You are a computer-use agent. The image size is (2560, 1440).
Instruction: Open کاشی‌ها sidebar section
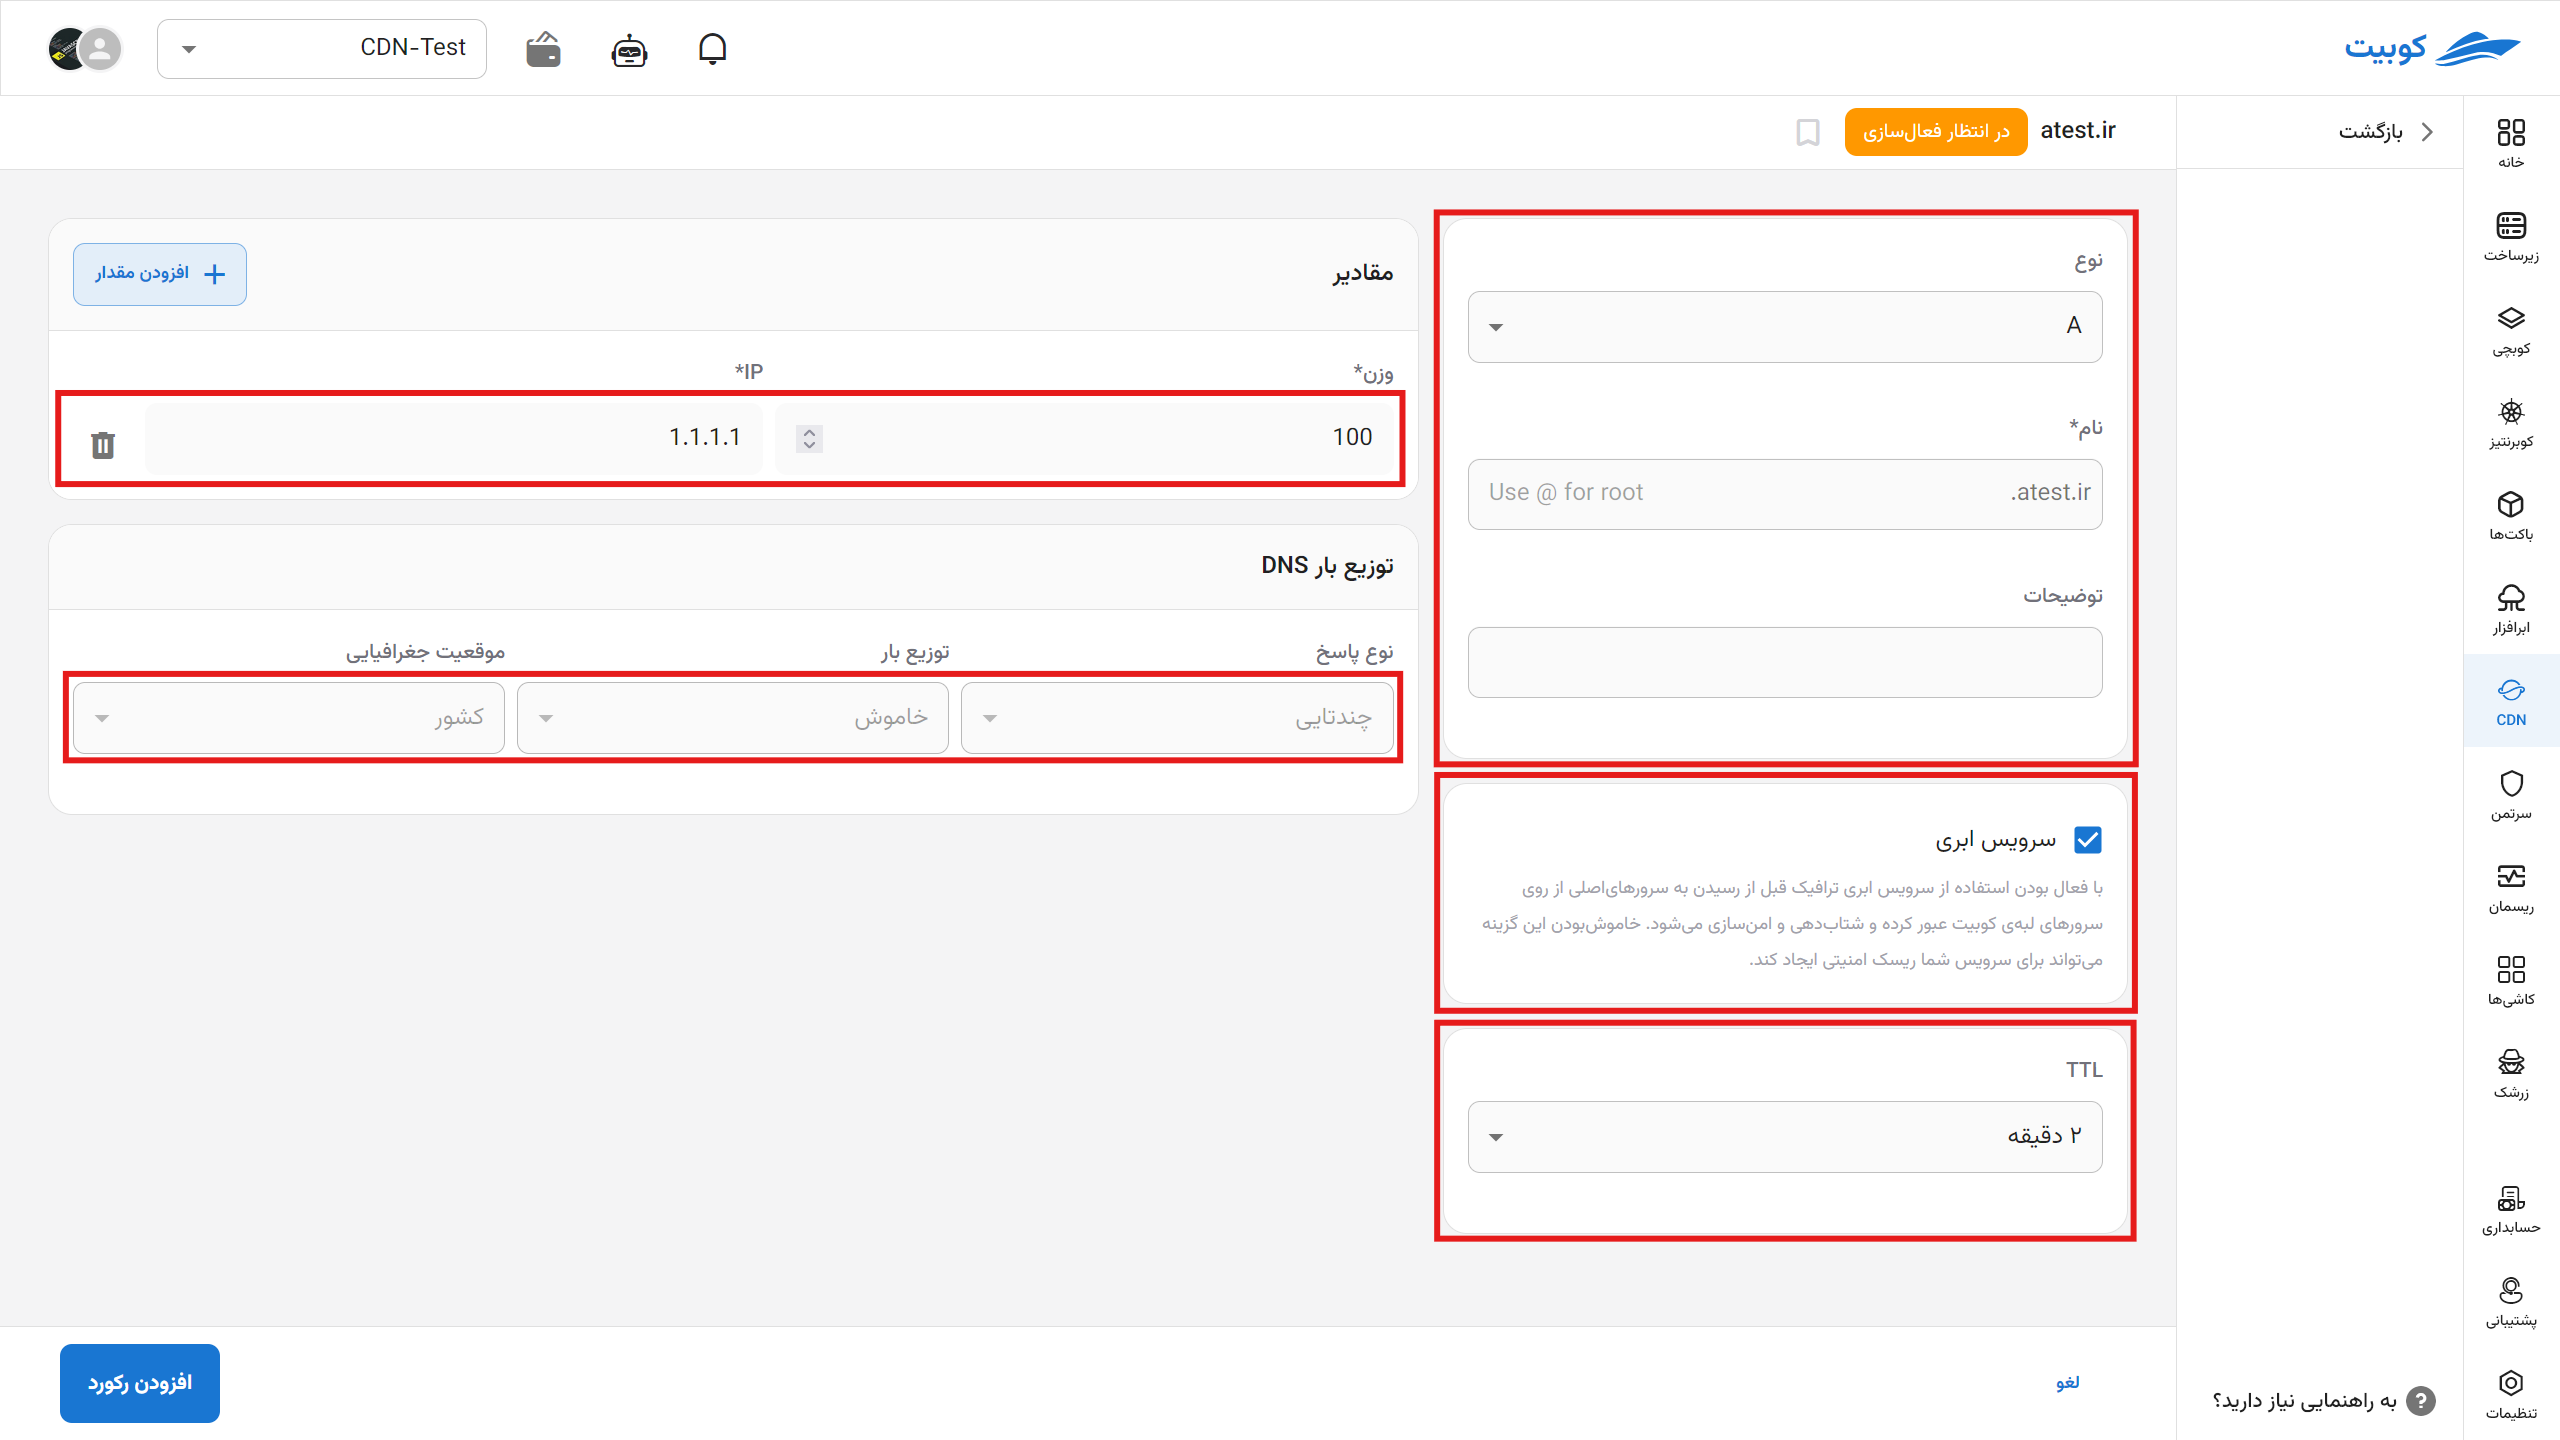[x=2511, y=980]
